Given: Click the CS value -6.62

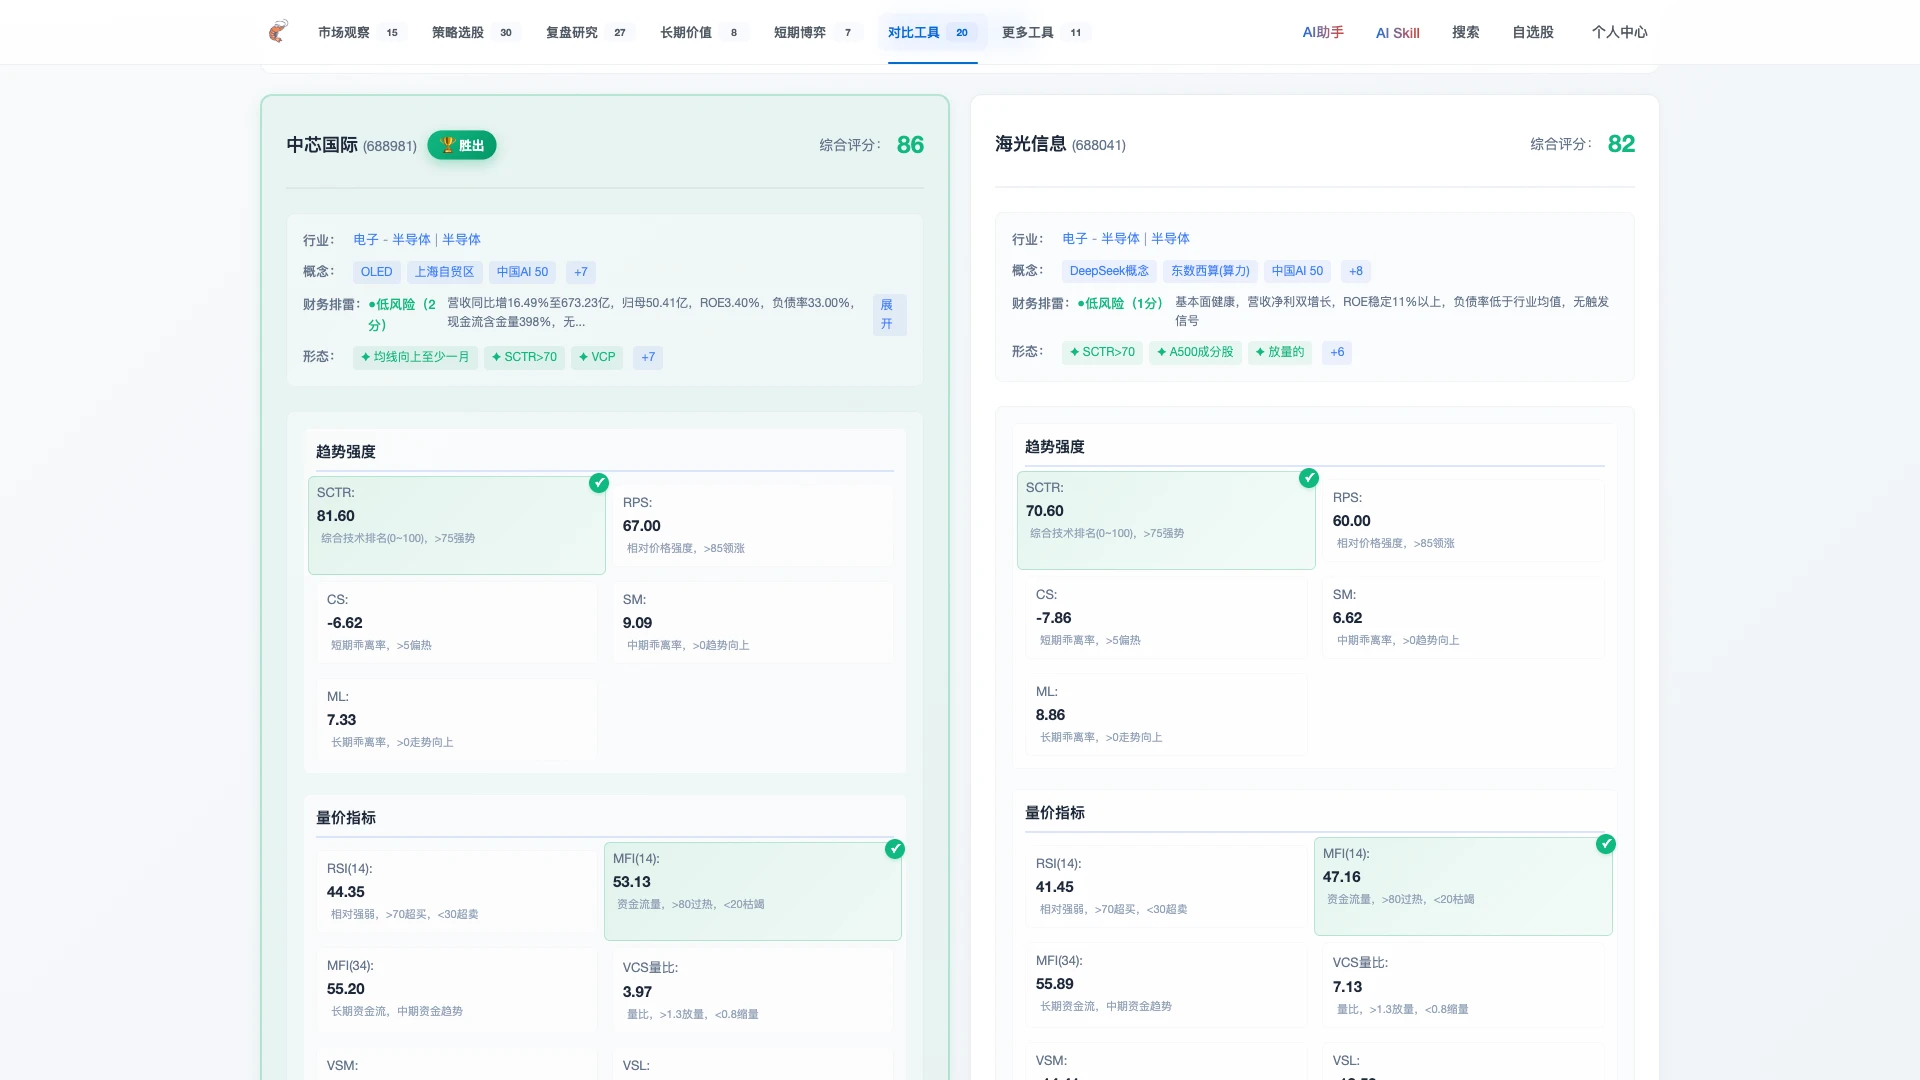Looking at the screenshot, I should pos(345,623).
